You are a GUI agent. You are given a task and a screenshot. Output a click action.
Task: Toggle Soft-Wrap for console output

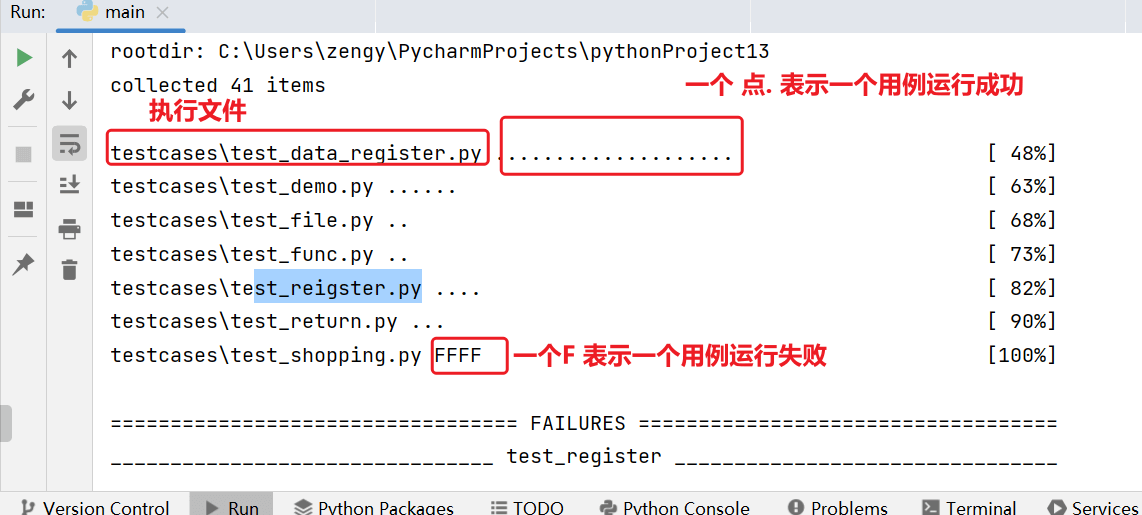pos(69,144)
